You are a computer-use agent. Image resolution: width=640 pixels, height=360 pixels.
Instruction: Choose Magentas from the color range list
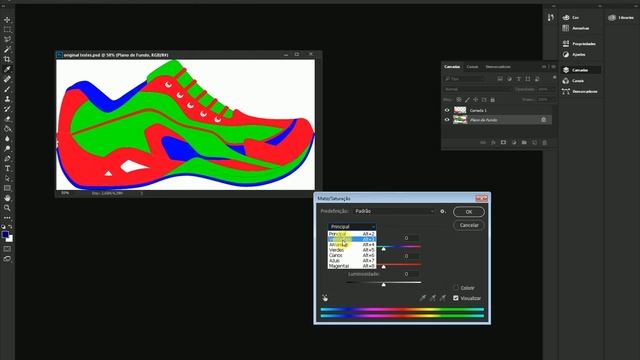(352, 266)
